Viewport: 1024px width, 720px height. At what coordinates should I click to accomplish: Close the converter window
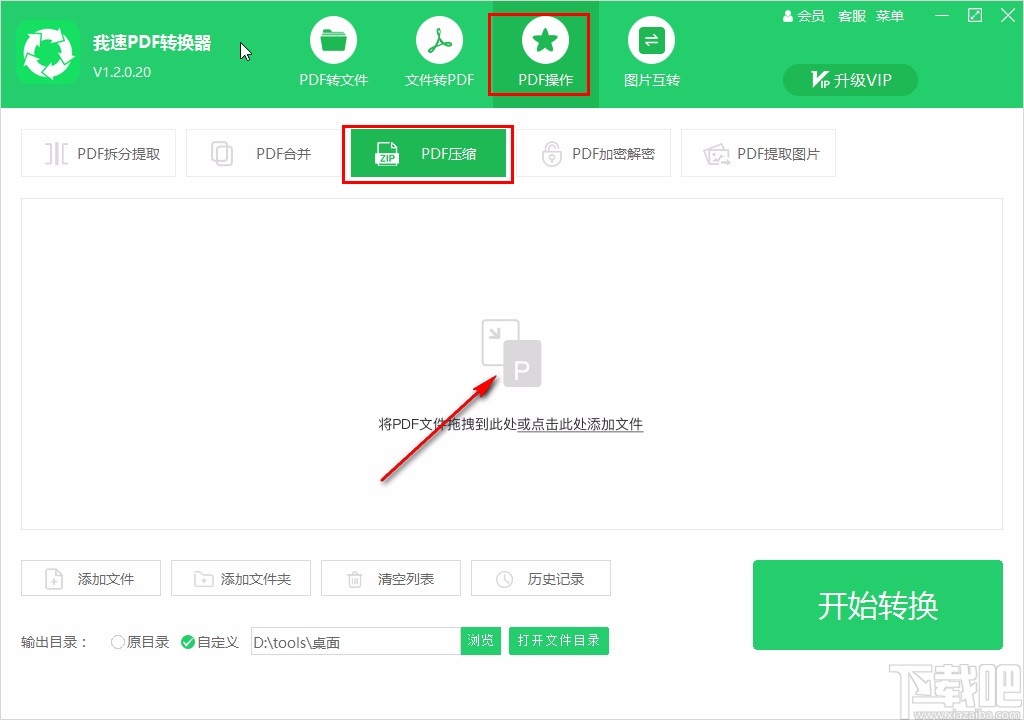pos(1008,16)
